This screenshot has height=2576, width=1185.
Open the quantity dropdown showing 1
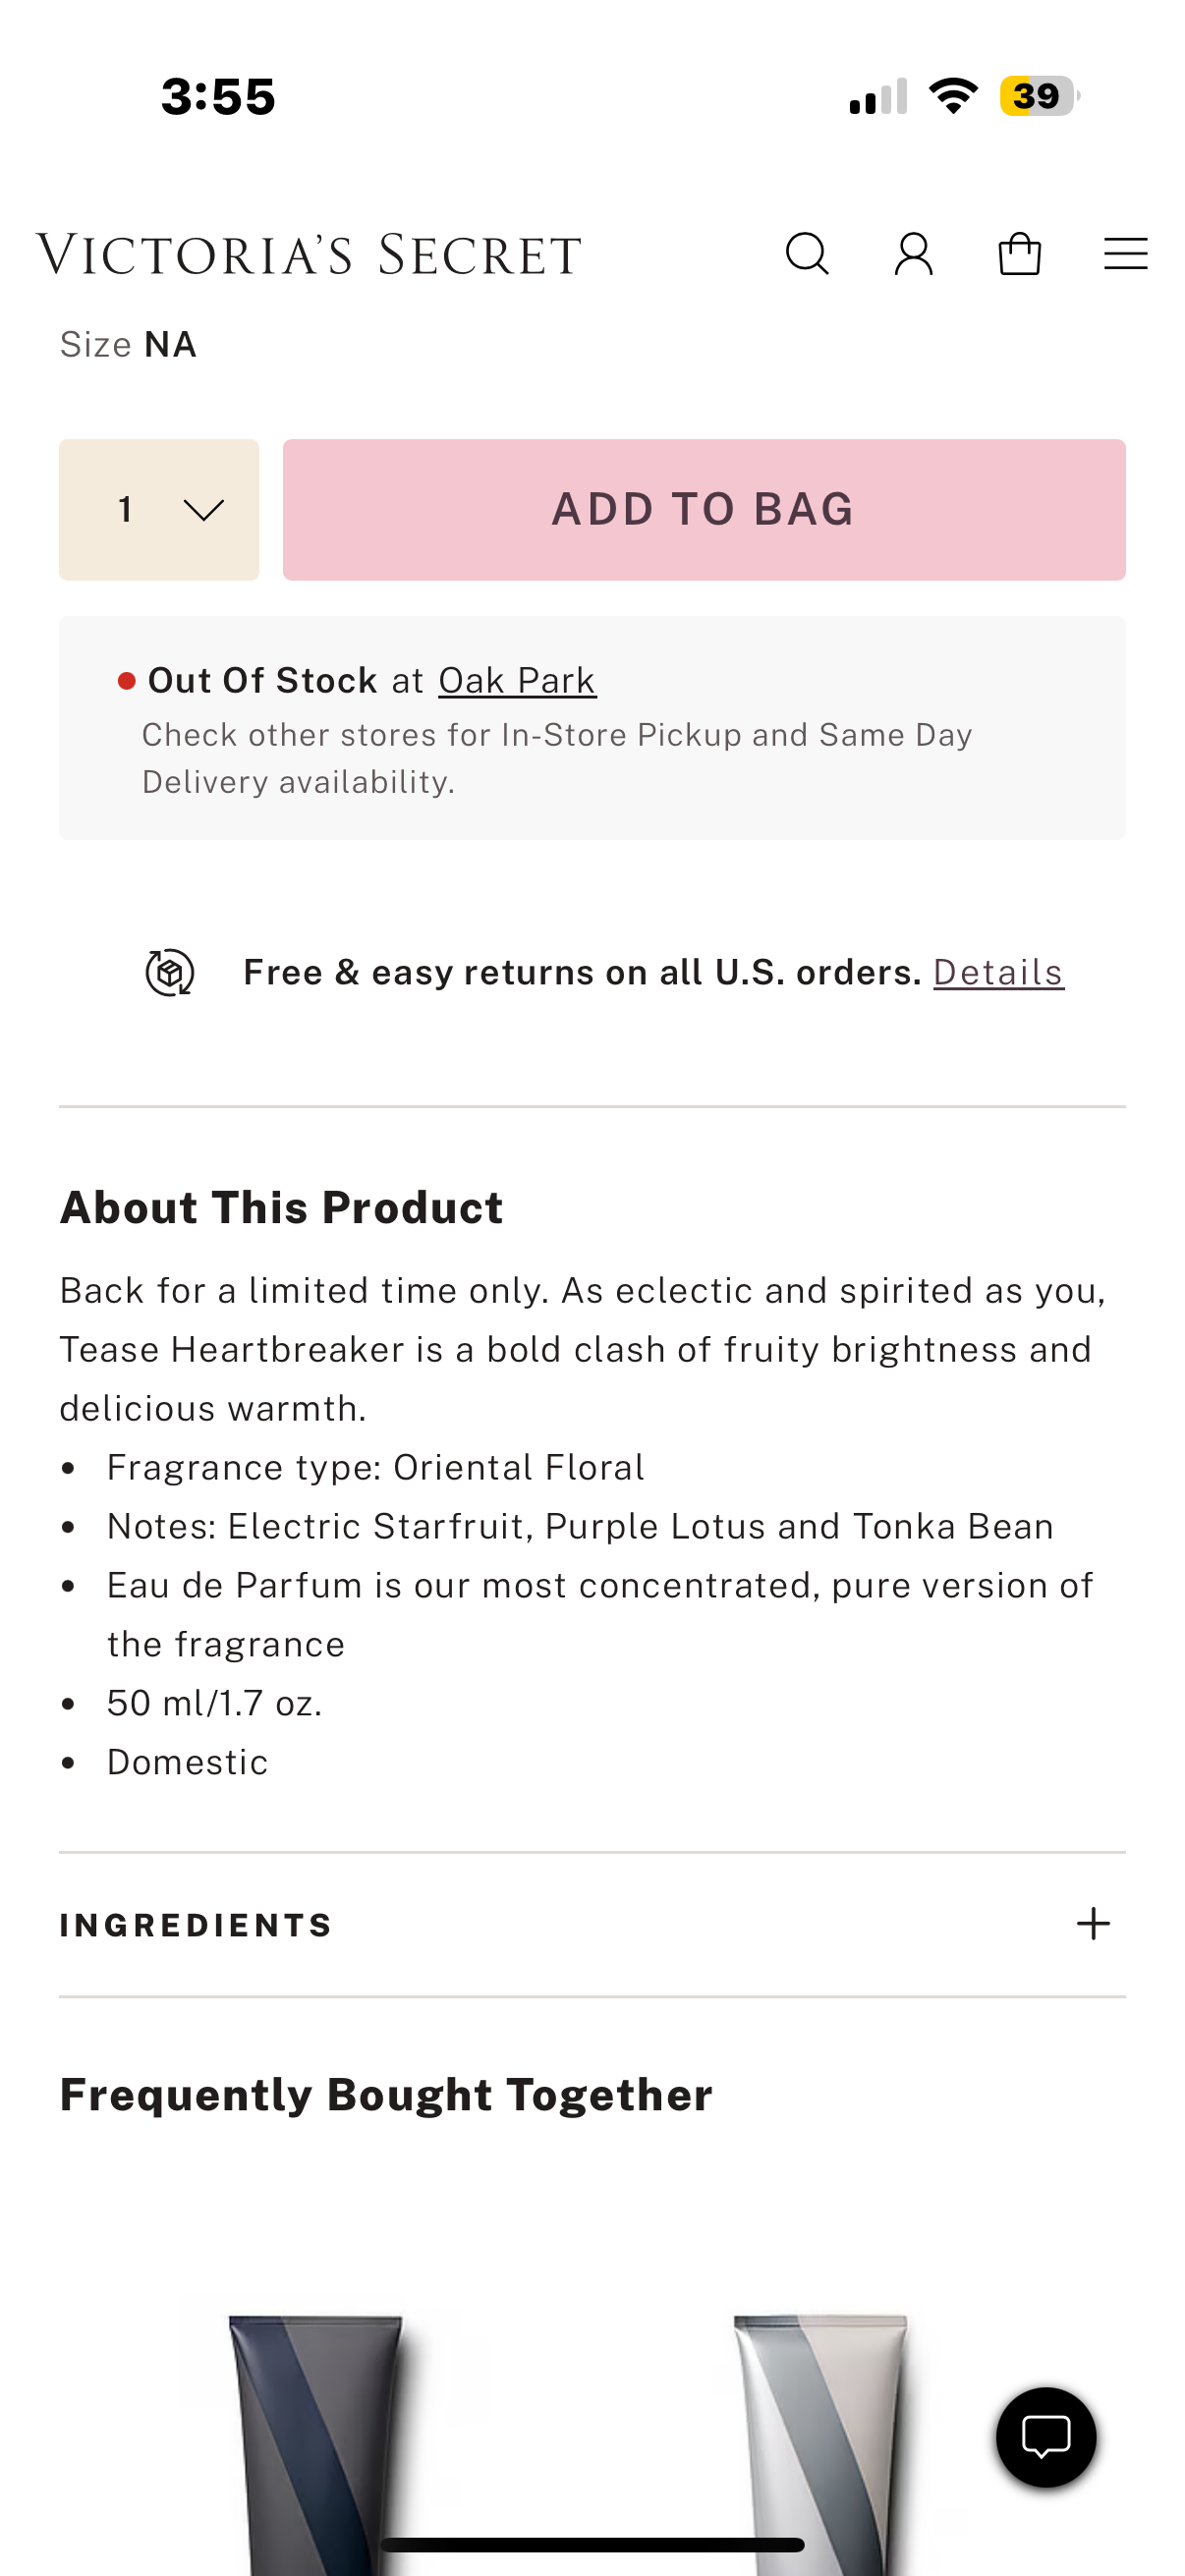pos(159,510)
